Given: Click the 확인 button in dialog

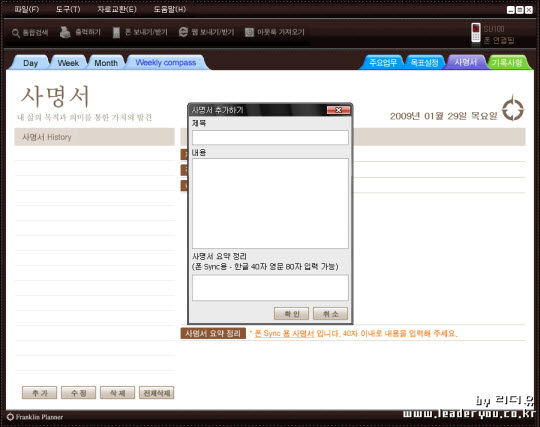Looking at the screenshot, I should coord(291,314).
